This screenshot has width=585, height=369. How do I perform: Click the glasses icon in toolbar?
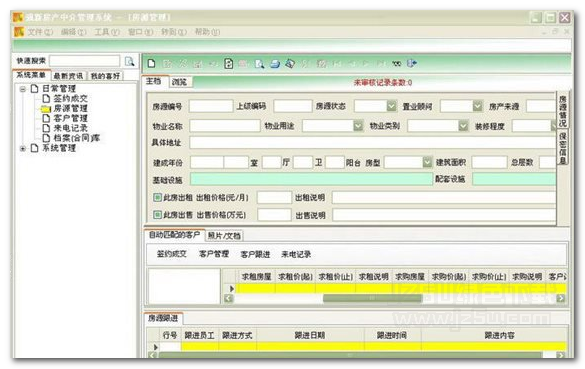396,64
